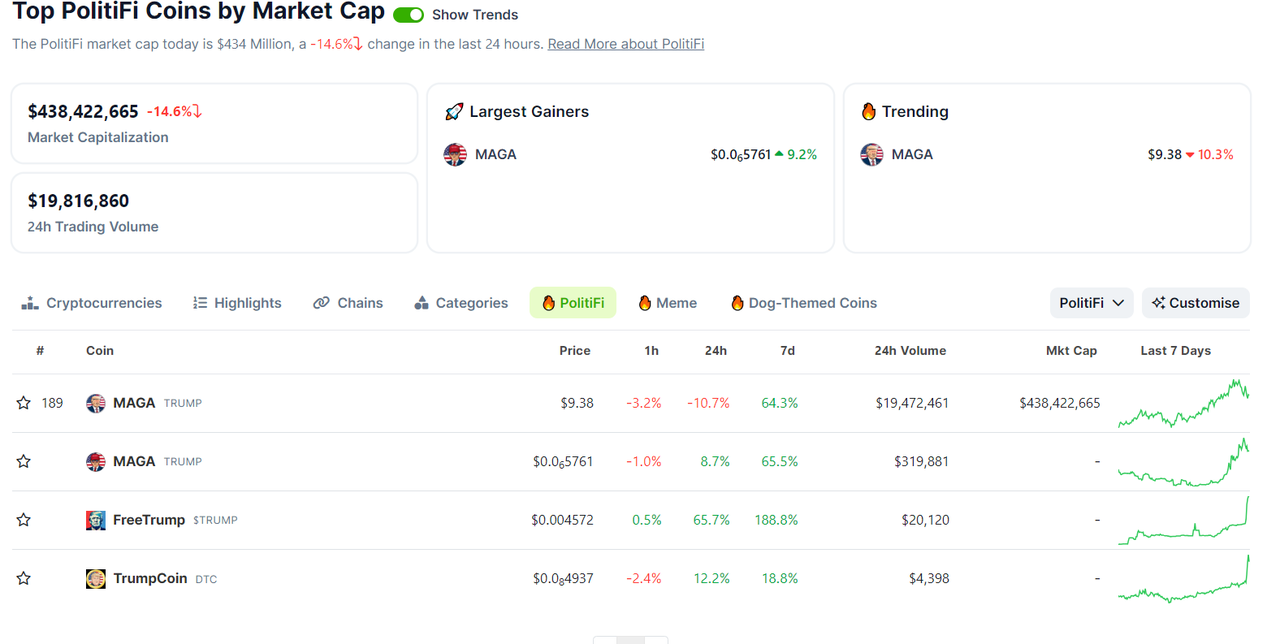Open the PolitiFi dropdown filter
The height and width of the screenshot is (644, 1280).
[1091, 303]
